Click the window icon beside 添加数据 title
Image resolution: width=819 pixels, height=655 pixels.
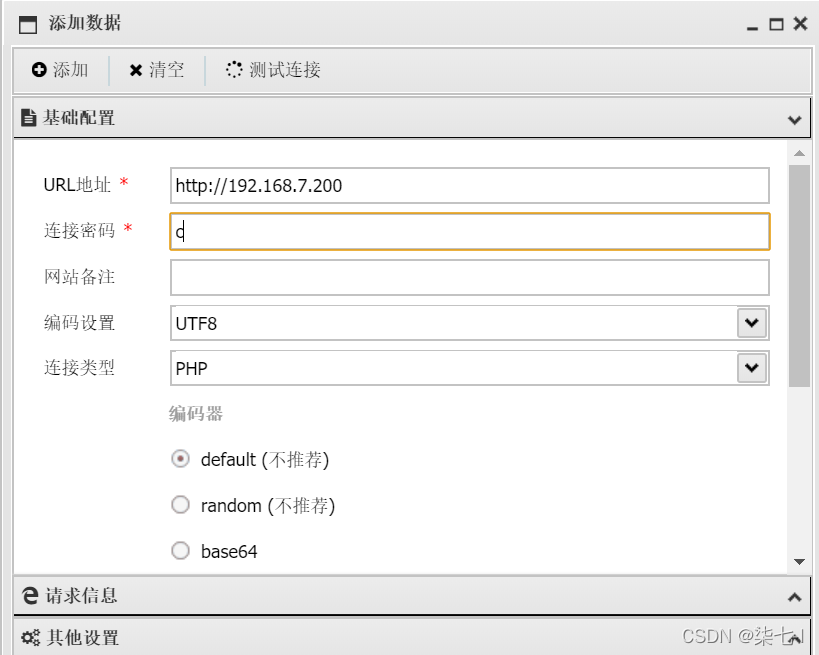click(x=28, y=24)
